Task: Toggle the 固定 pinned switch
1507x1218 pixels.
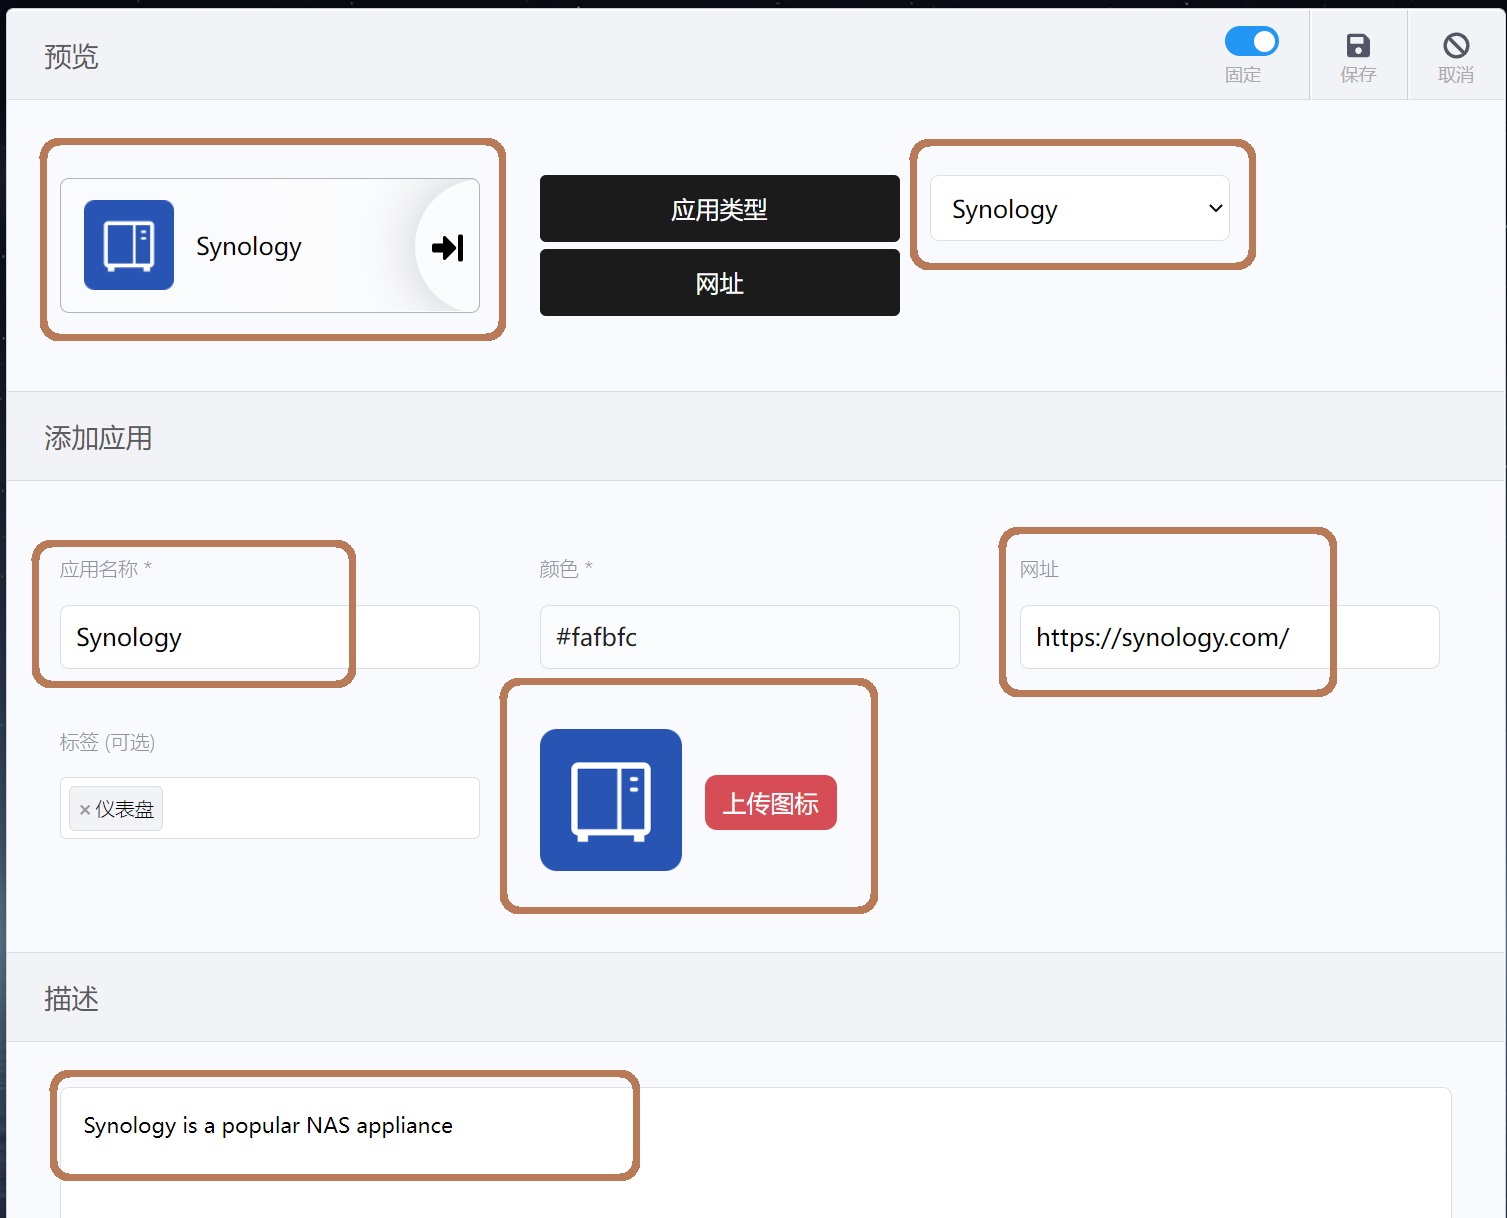Action: [1251, 42]
